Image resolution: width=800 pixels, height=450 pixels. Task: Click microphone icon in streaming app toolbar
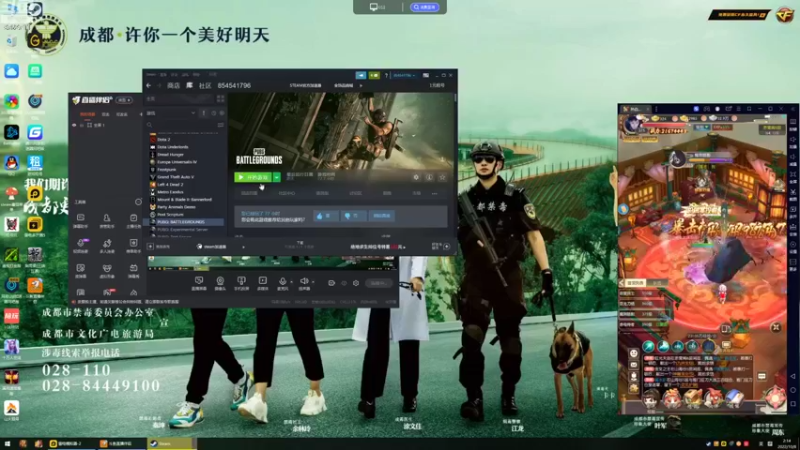point(282,281)
